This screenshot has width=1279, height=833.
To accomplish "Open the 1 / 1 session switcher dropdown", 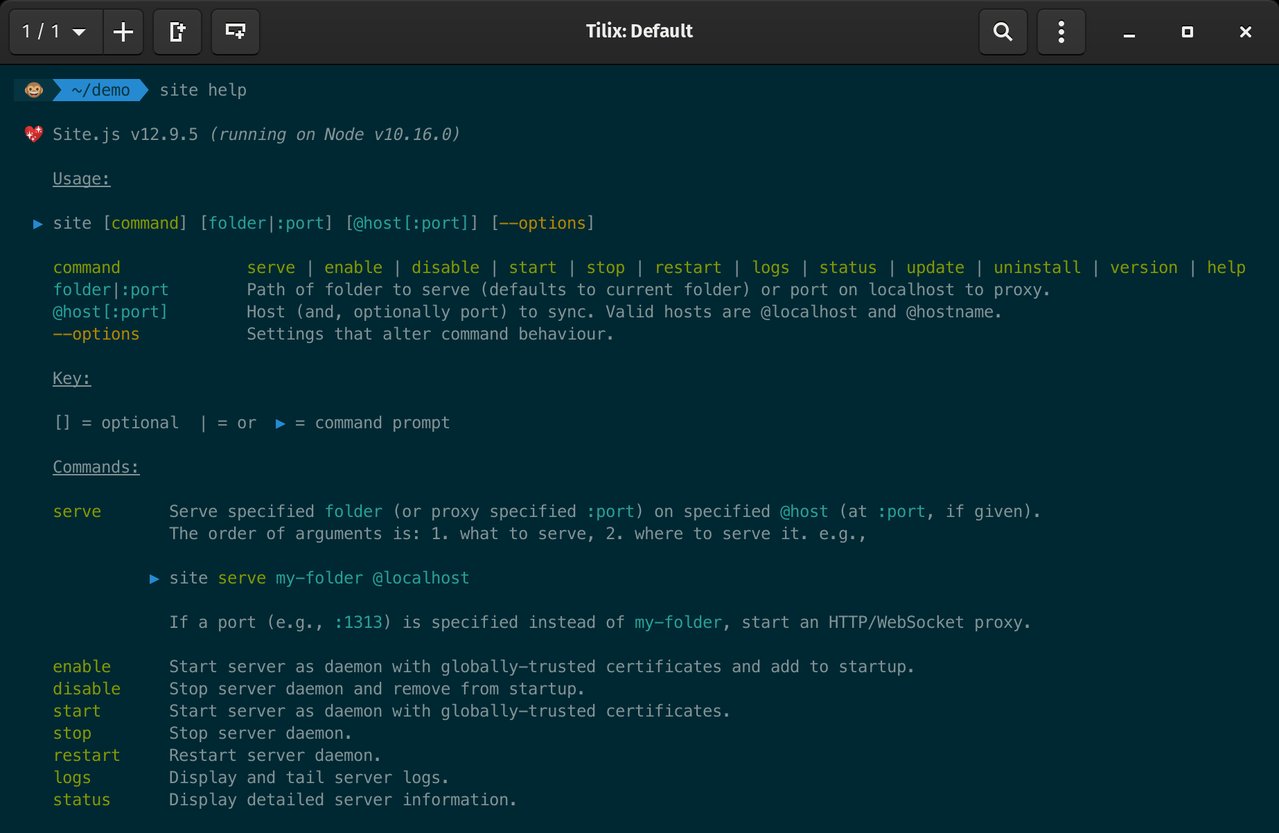I will [55, 32].
